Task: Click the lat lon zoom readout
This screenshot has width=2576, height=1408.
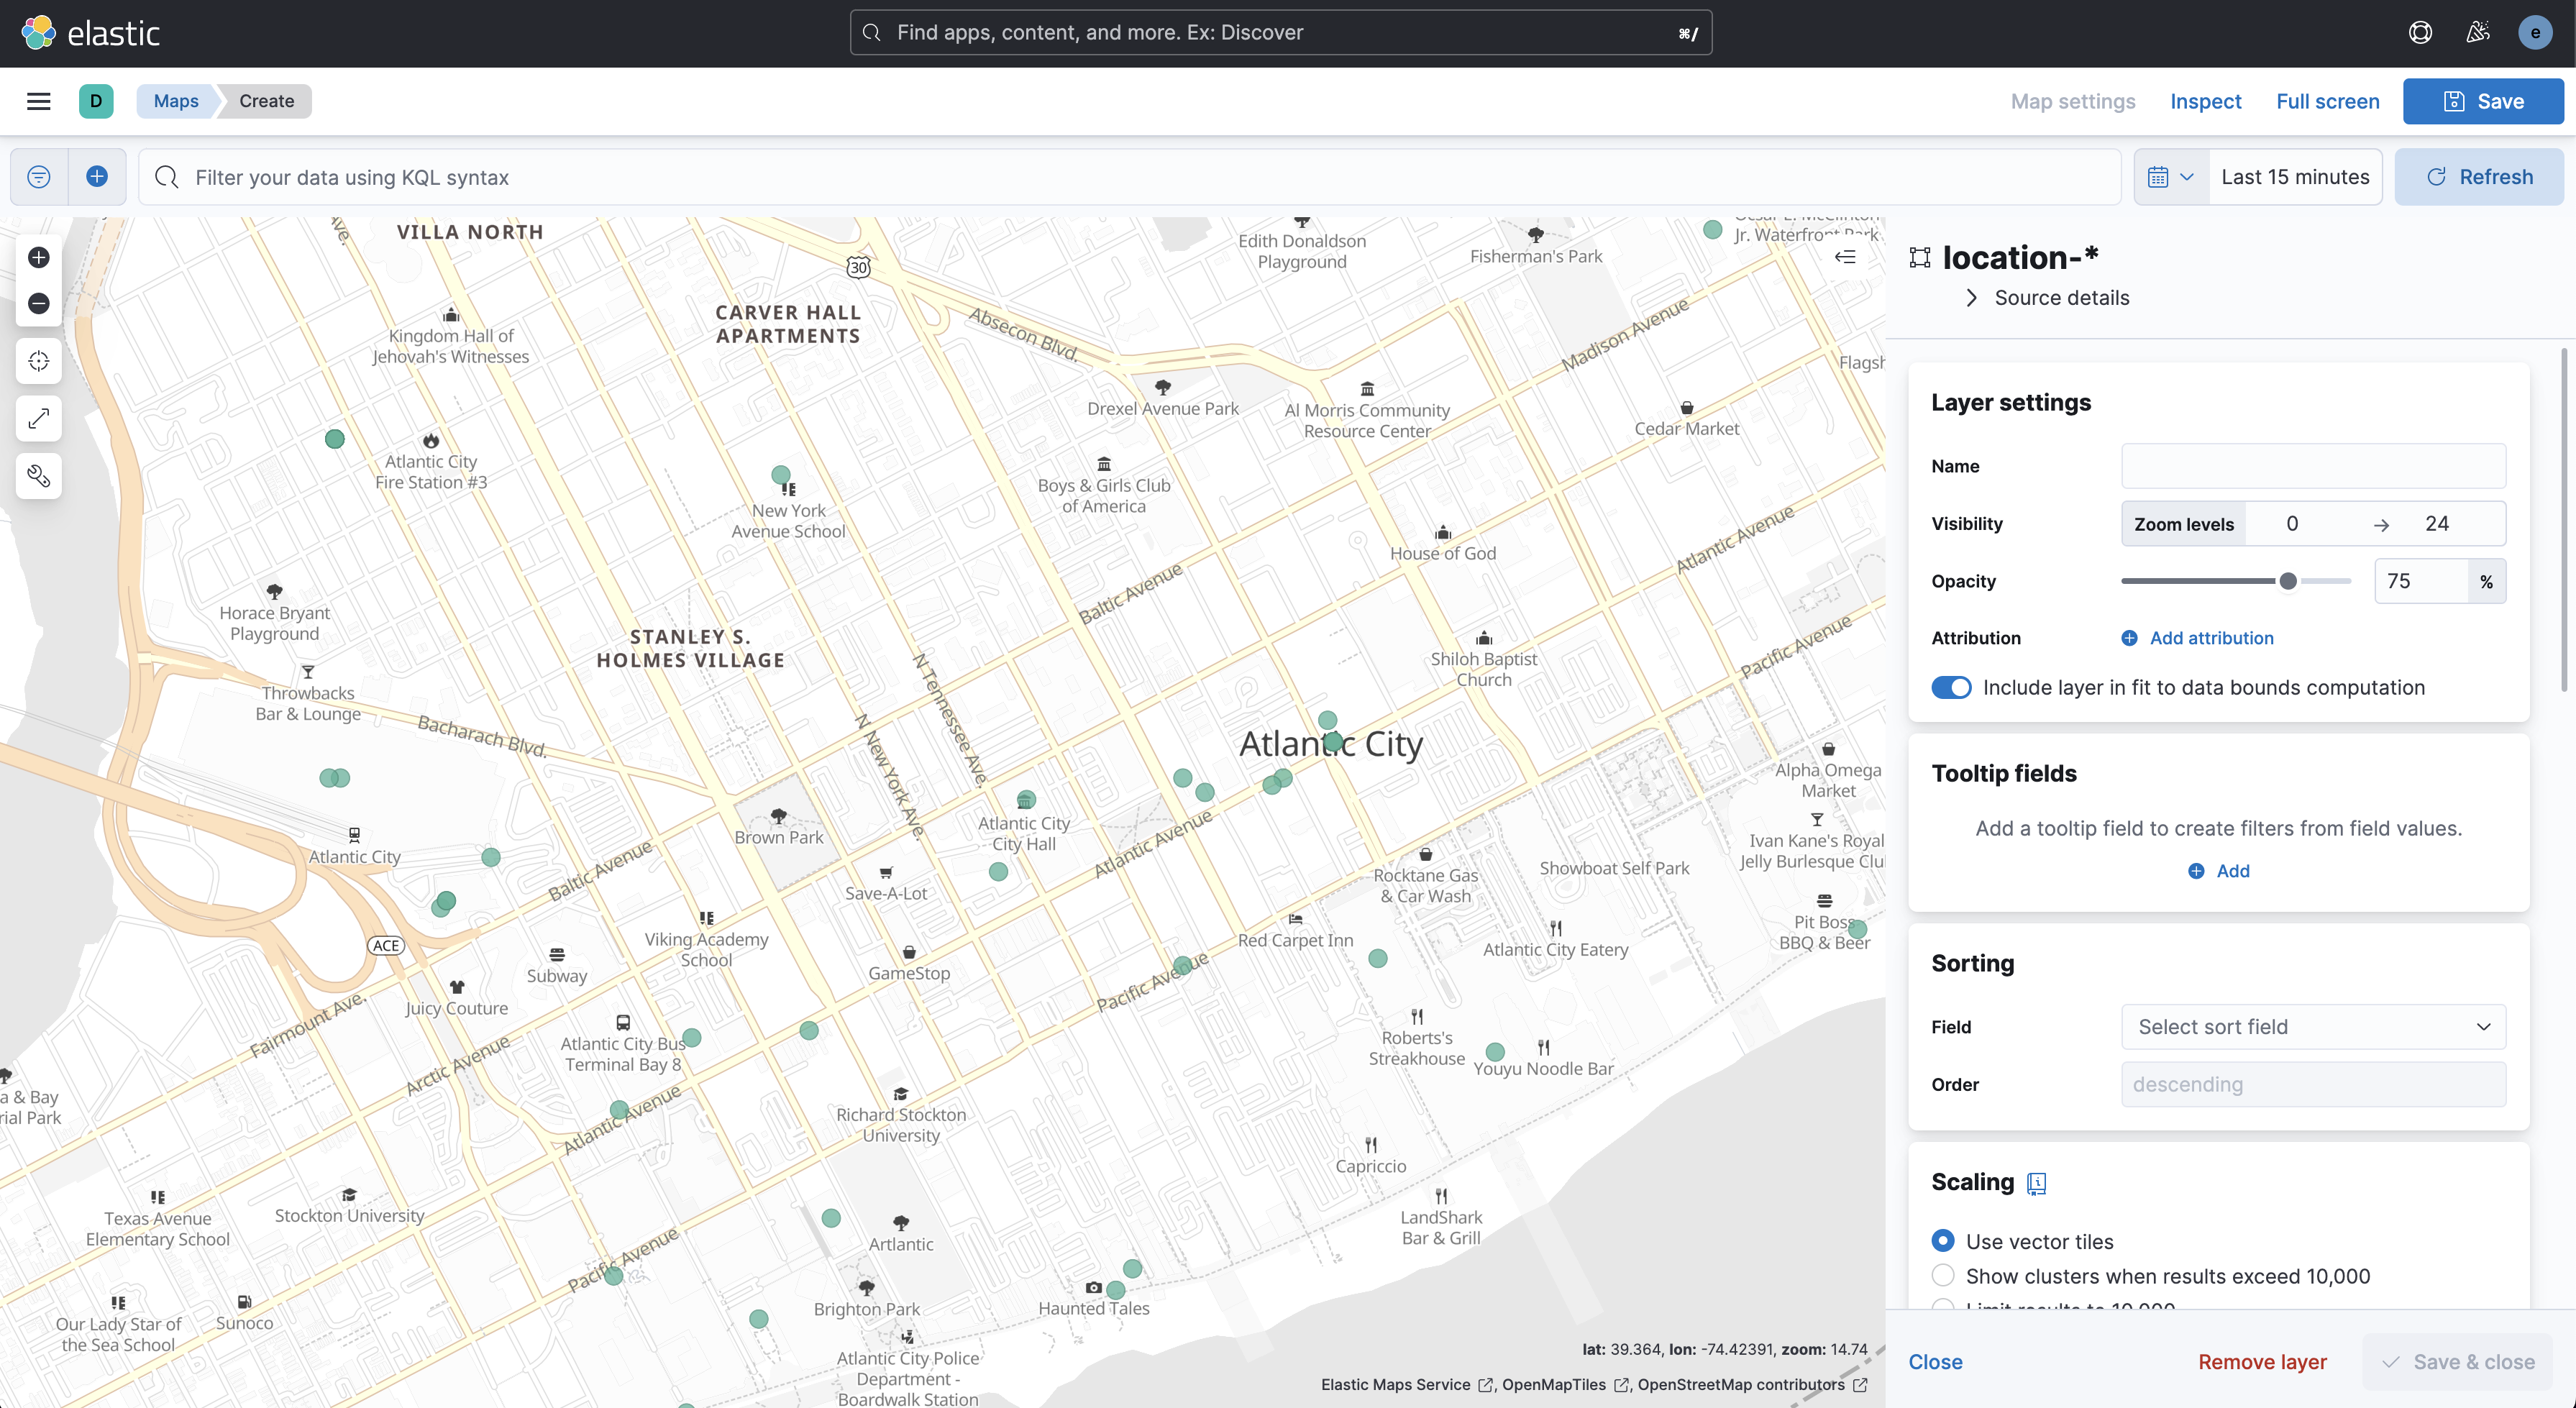Action: pyautogui.click(x=1724, y=1350)
